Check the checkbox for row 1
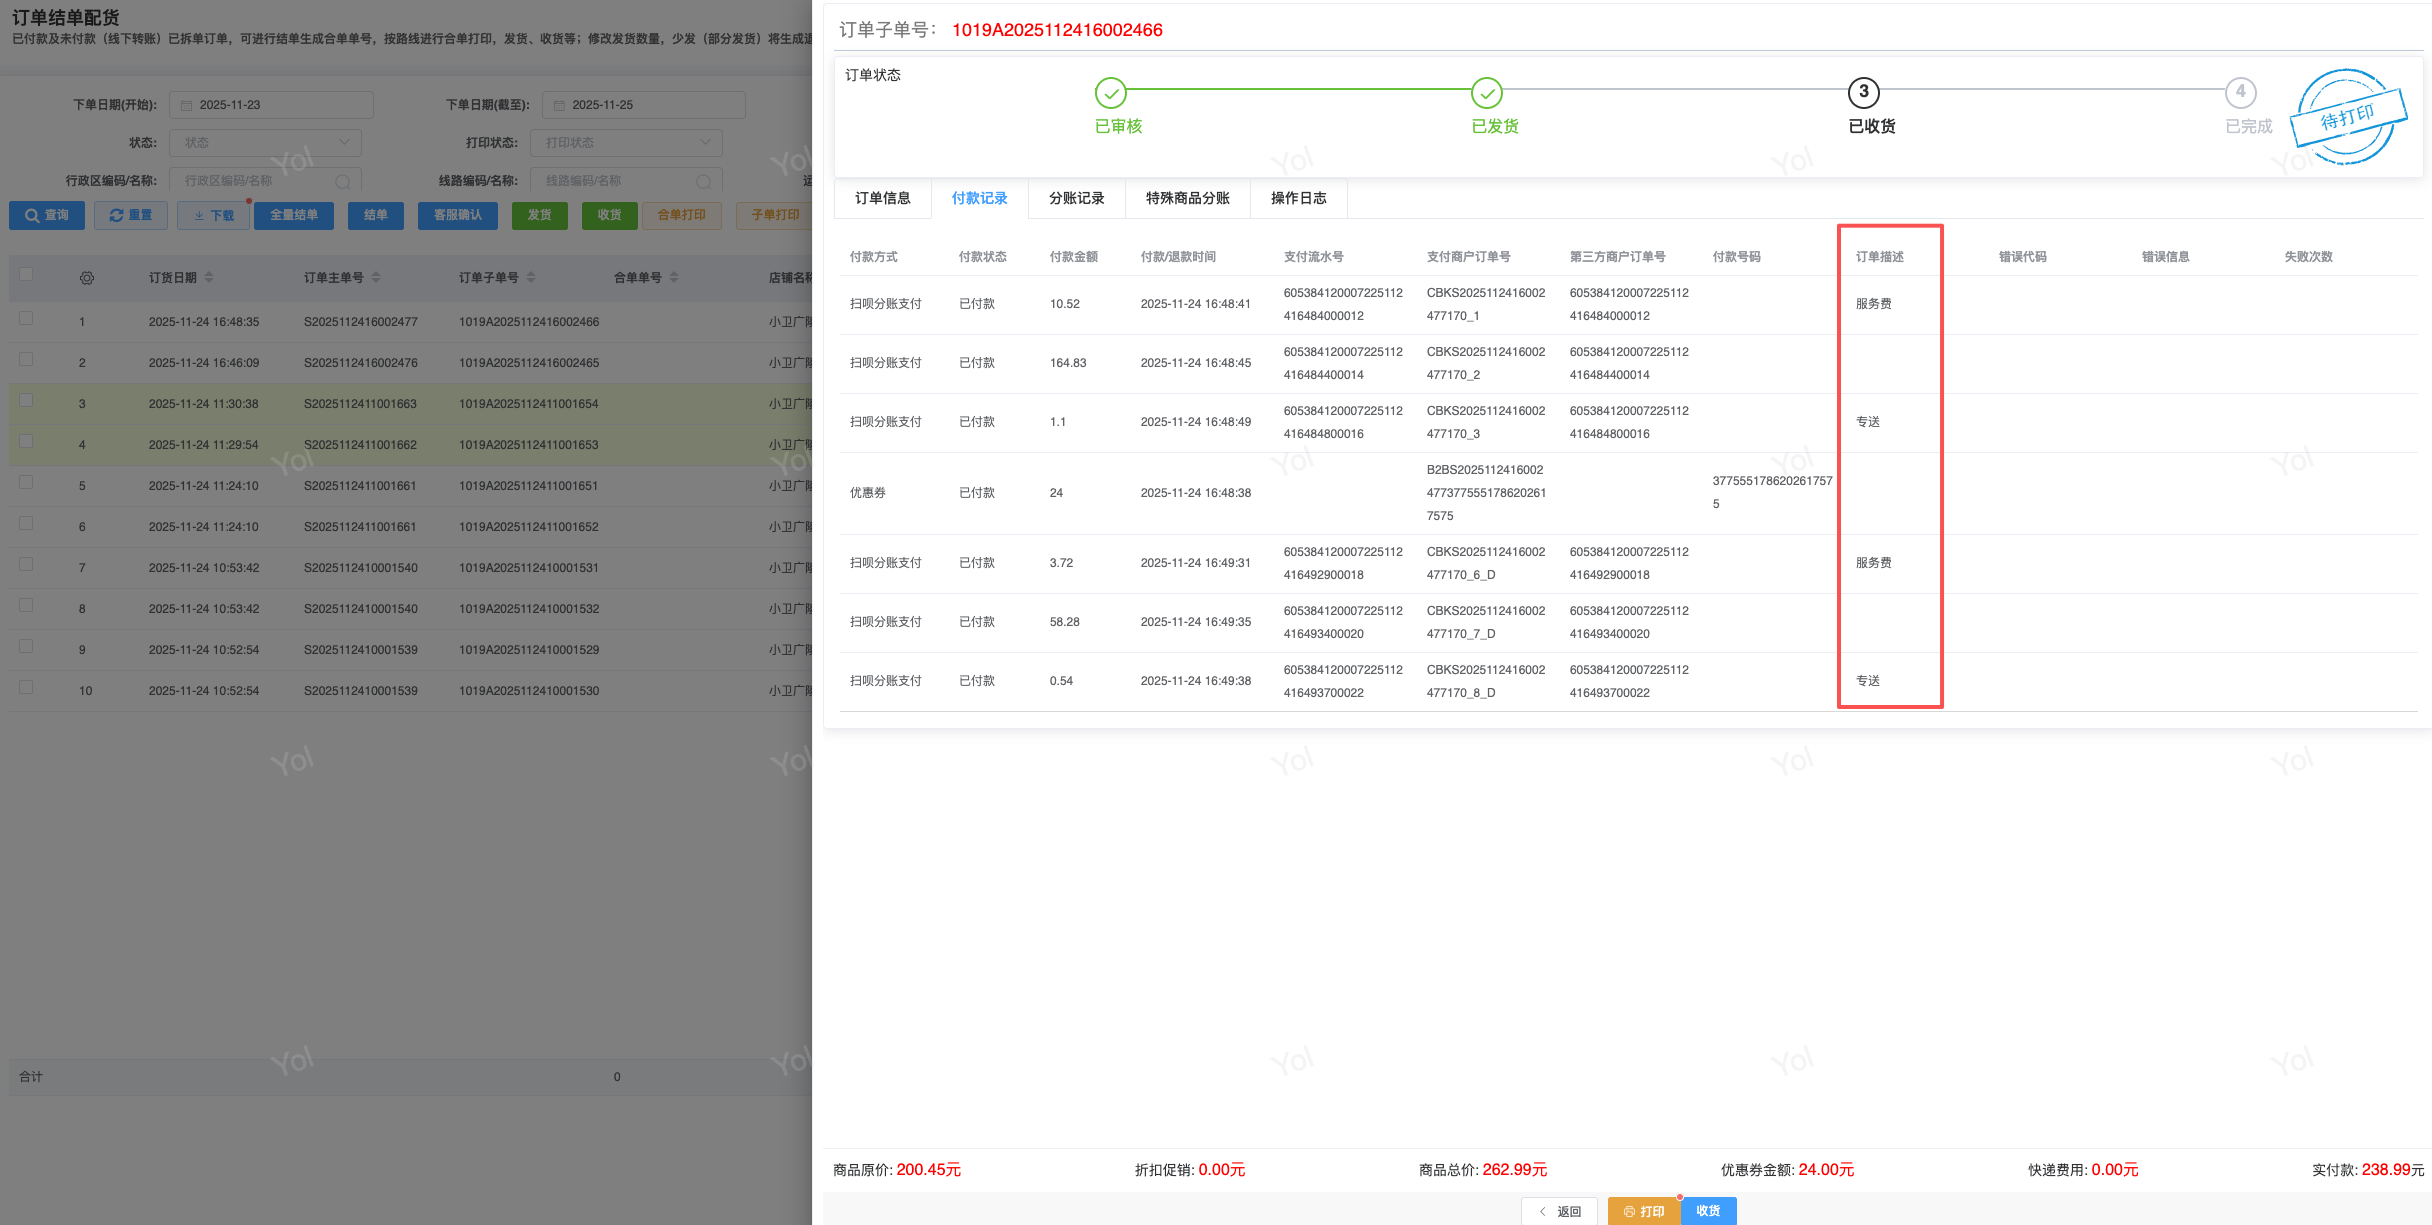 (x=26, y=319)
